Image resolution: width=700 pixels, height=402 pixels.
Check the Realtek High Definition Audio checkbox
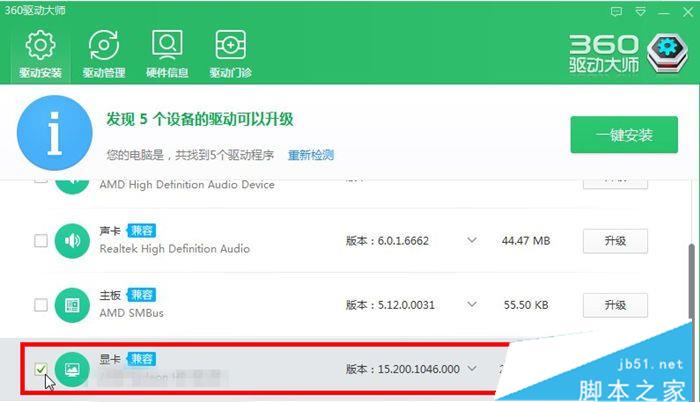(x=41, y=241)
